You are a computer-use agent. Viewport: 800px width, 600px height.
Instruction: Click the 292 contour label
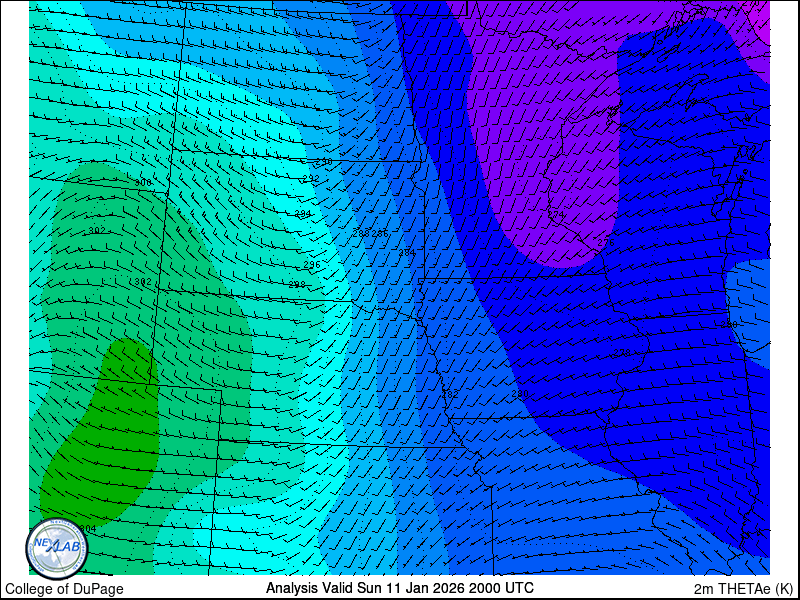pyautogui.click(x=311, y=179)
